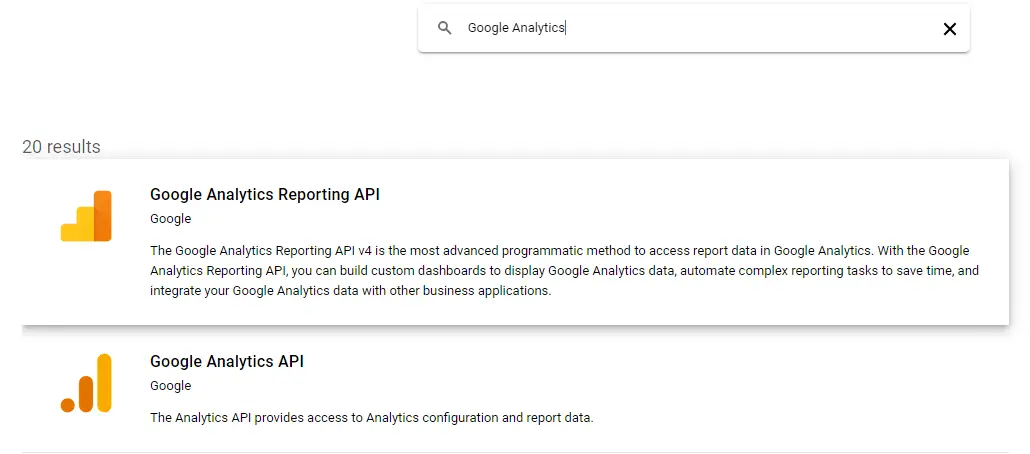Click the magnifying glass search icon

445,29
